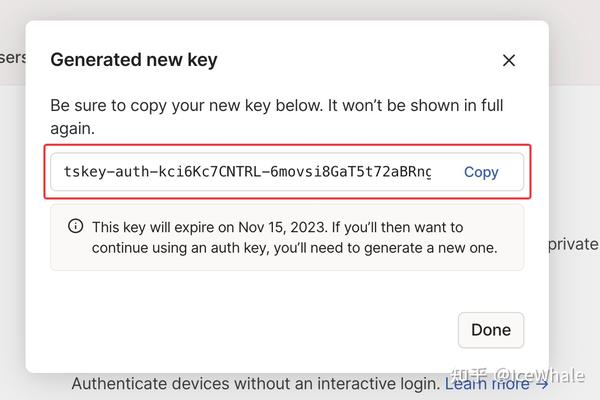Select the tskey-auth key text field
The image size is (600, 400).
pos(247,172)
